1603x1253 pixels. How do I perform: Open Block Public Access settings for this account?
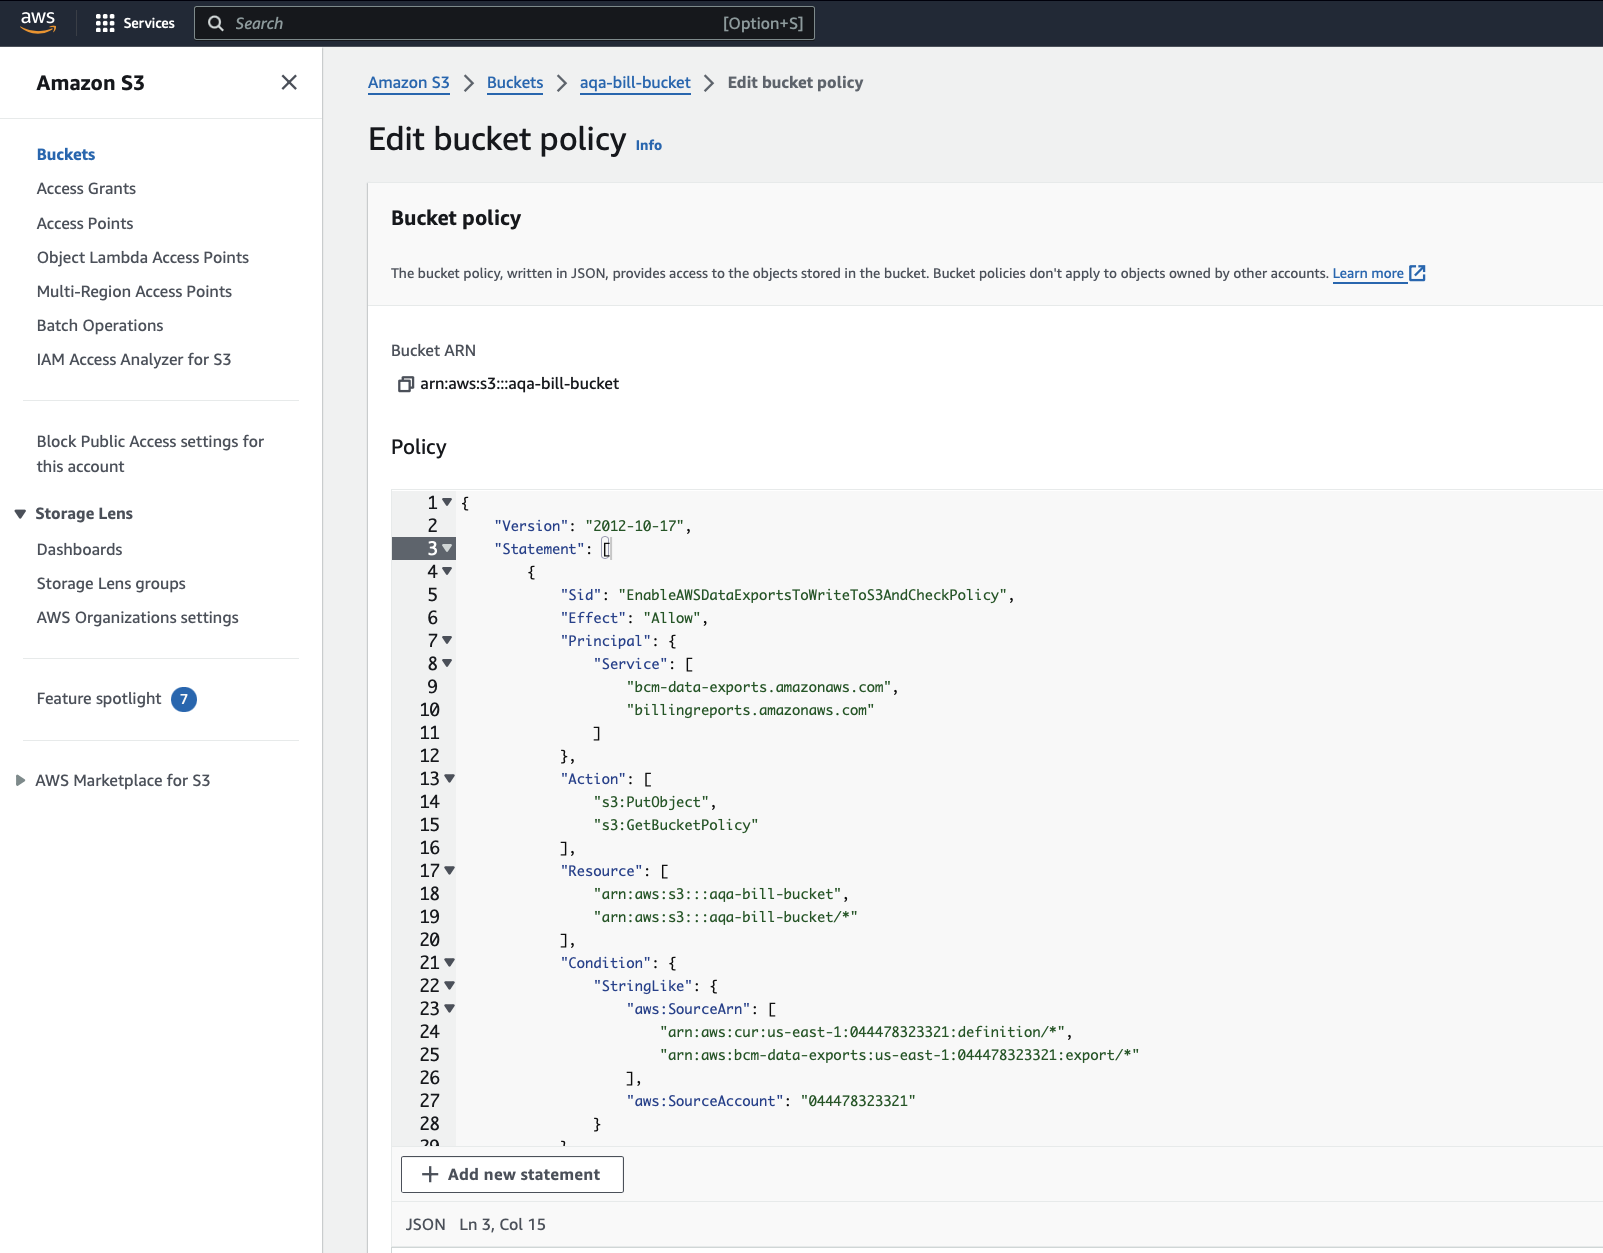pos(150,454)
